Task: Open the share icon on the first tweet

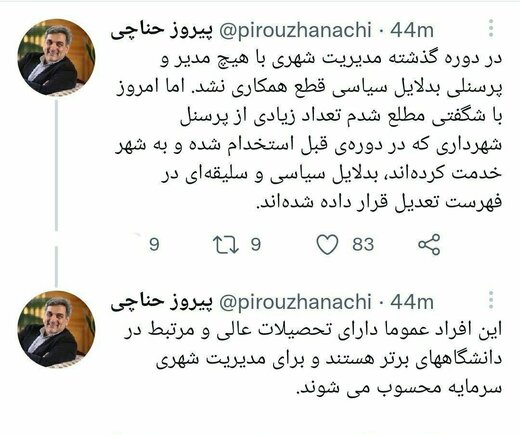Action: click(429, 244)
